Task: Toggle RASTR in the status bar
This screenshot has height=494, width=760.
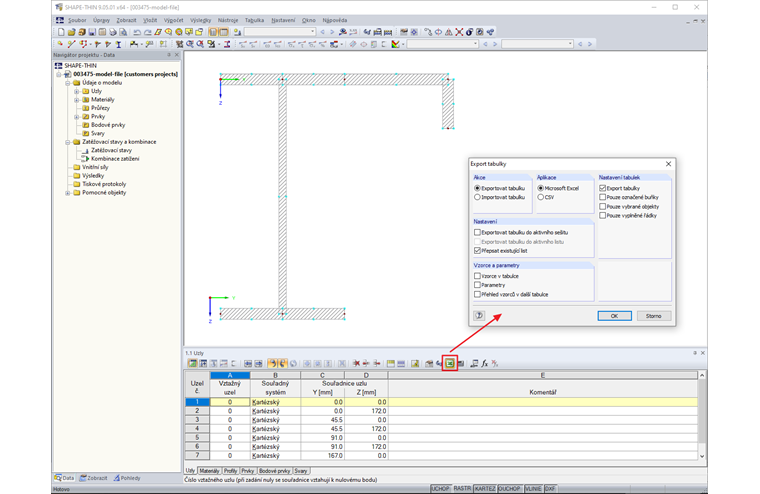Action: (462, 489)
